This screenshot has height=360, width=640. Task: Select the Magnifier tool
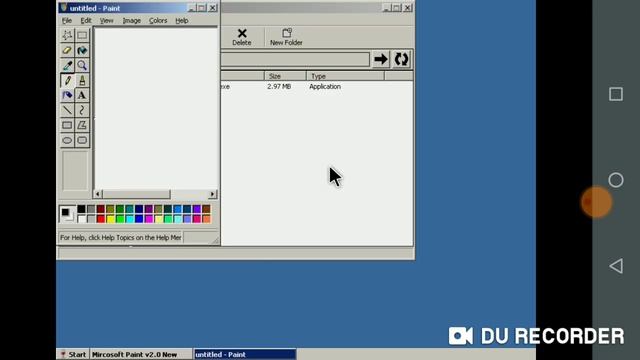[x=82, y=65]
